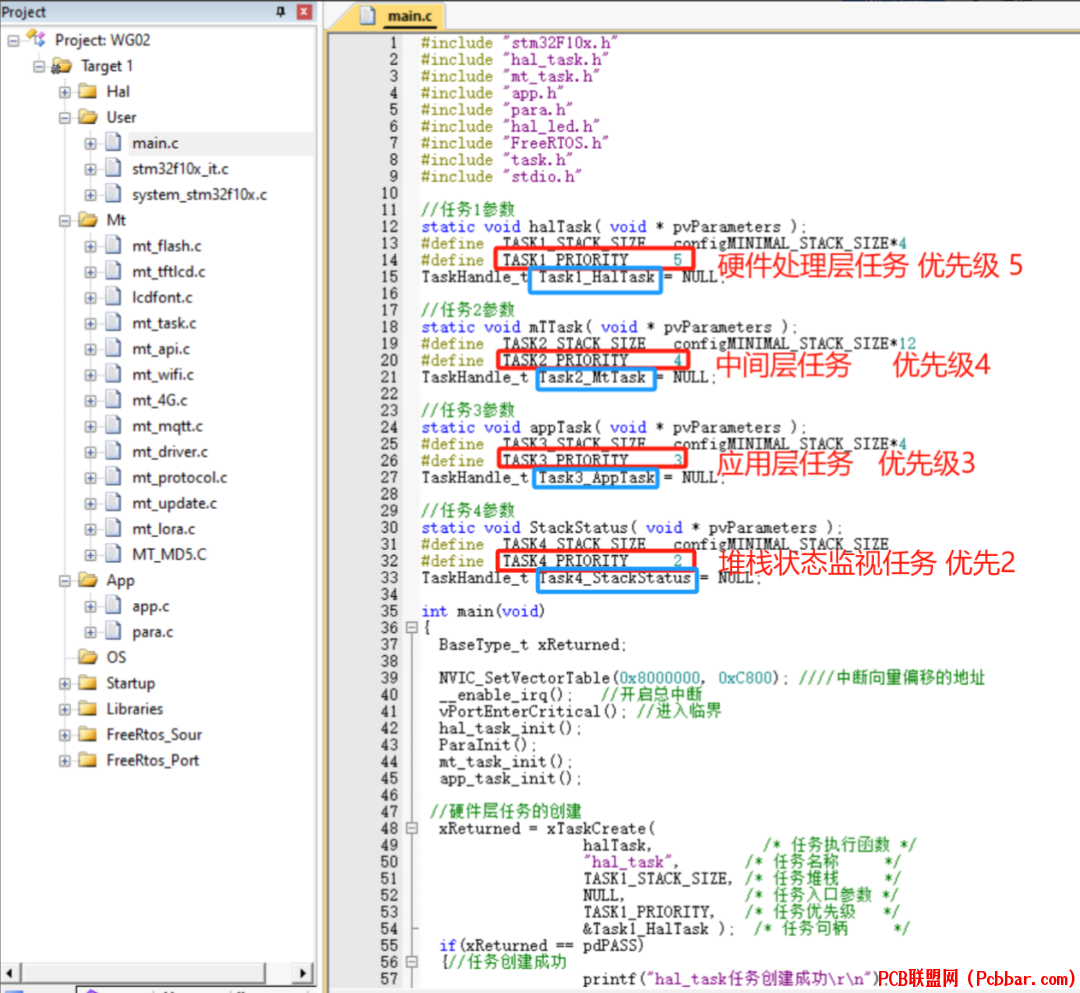Click the Libraries folder icon
This screenshot has width=1080, height=993.
[87, 709]
